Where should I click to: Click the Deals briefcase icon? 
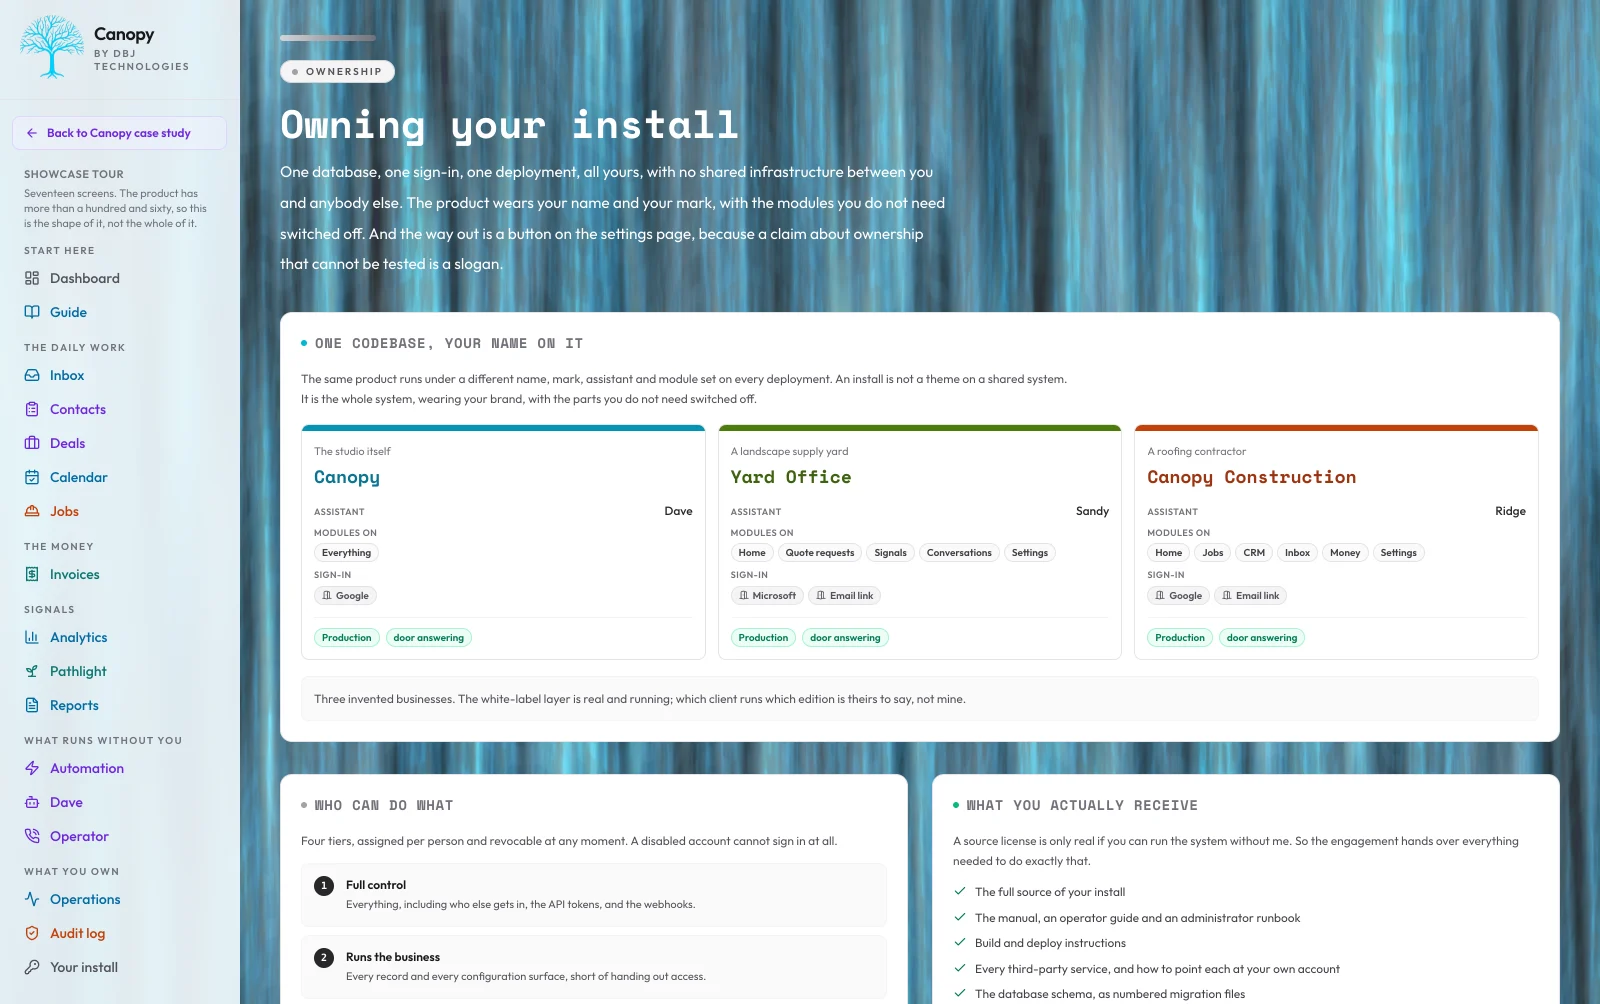32,443
